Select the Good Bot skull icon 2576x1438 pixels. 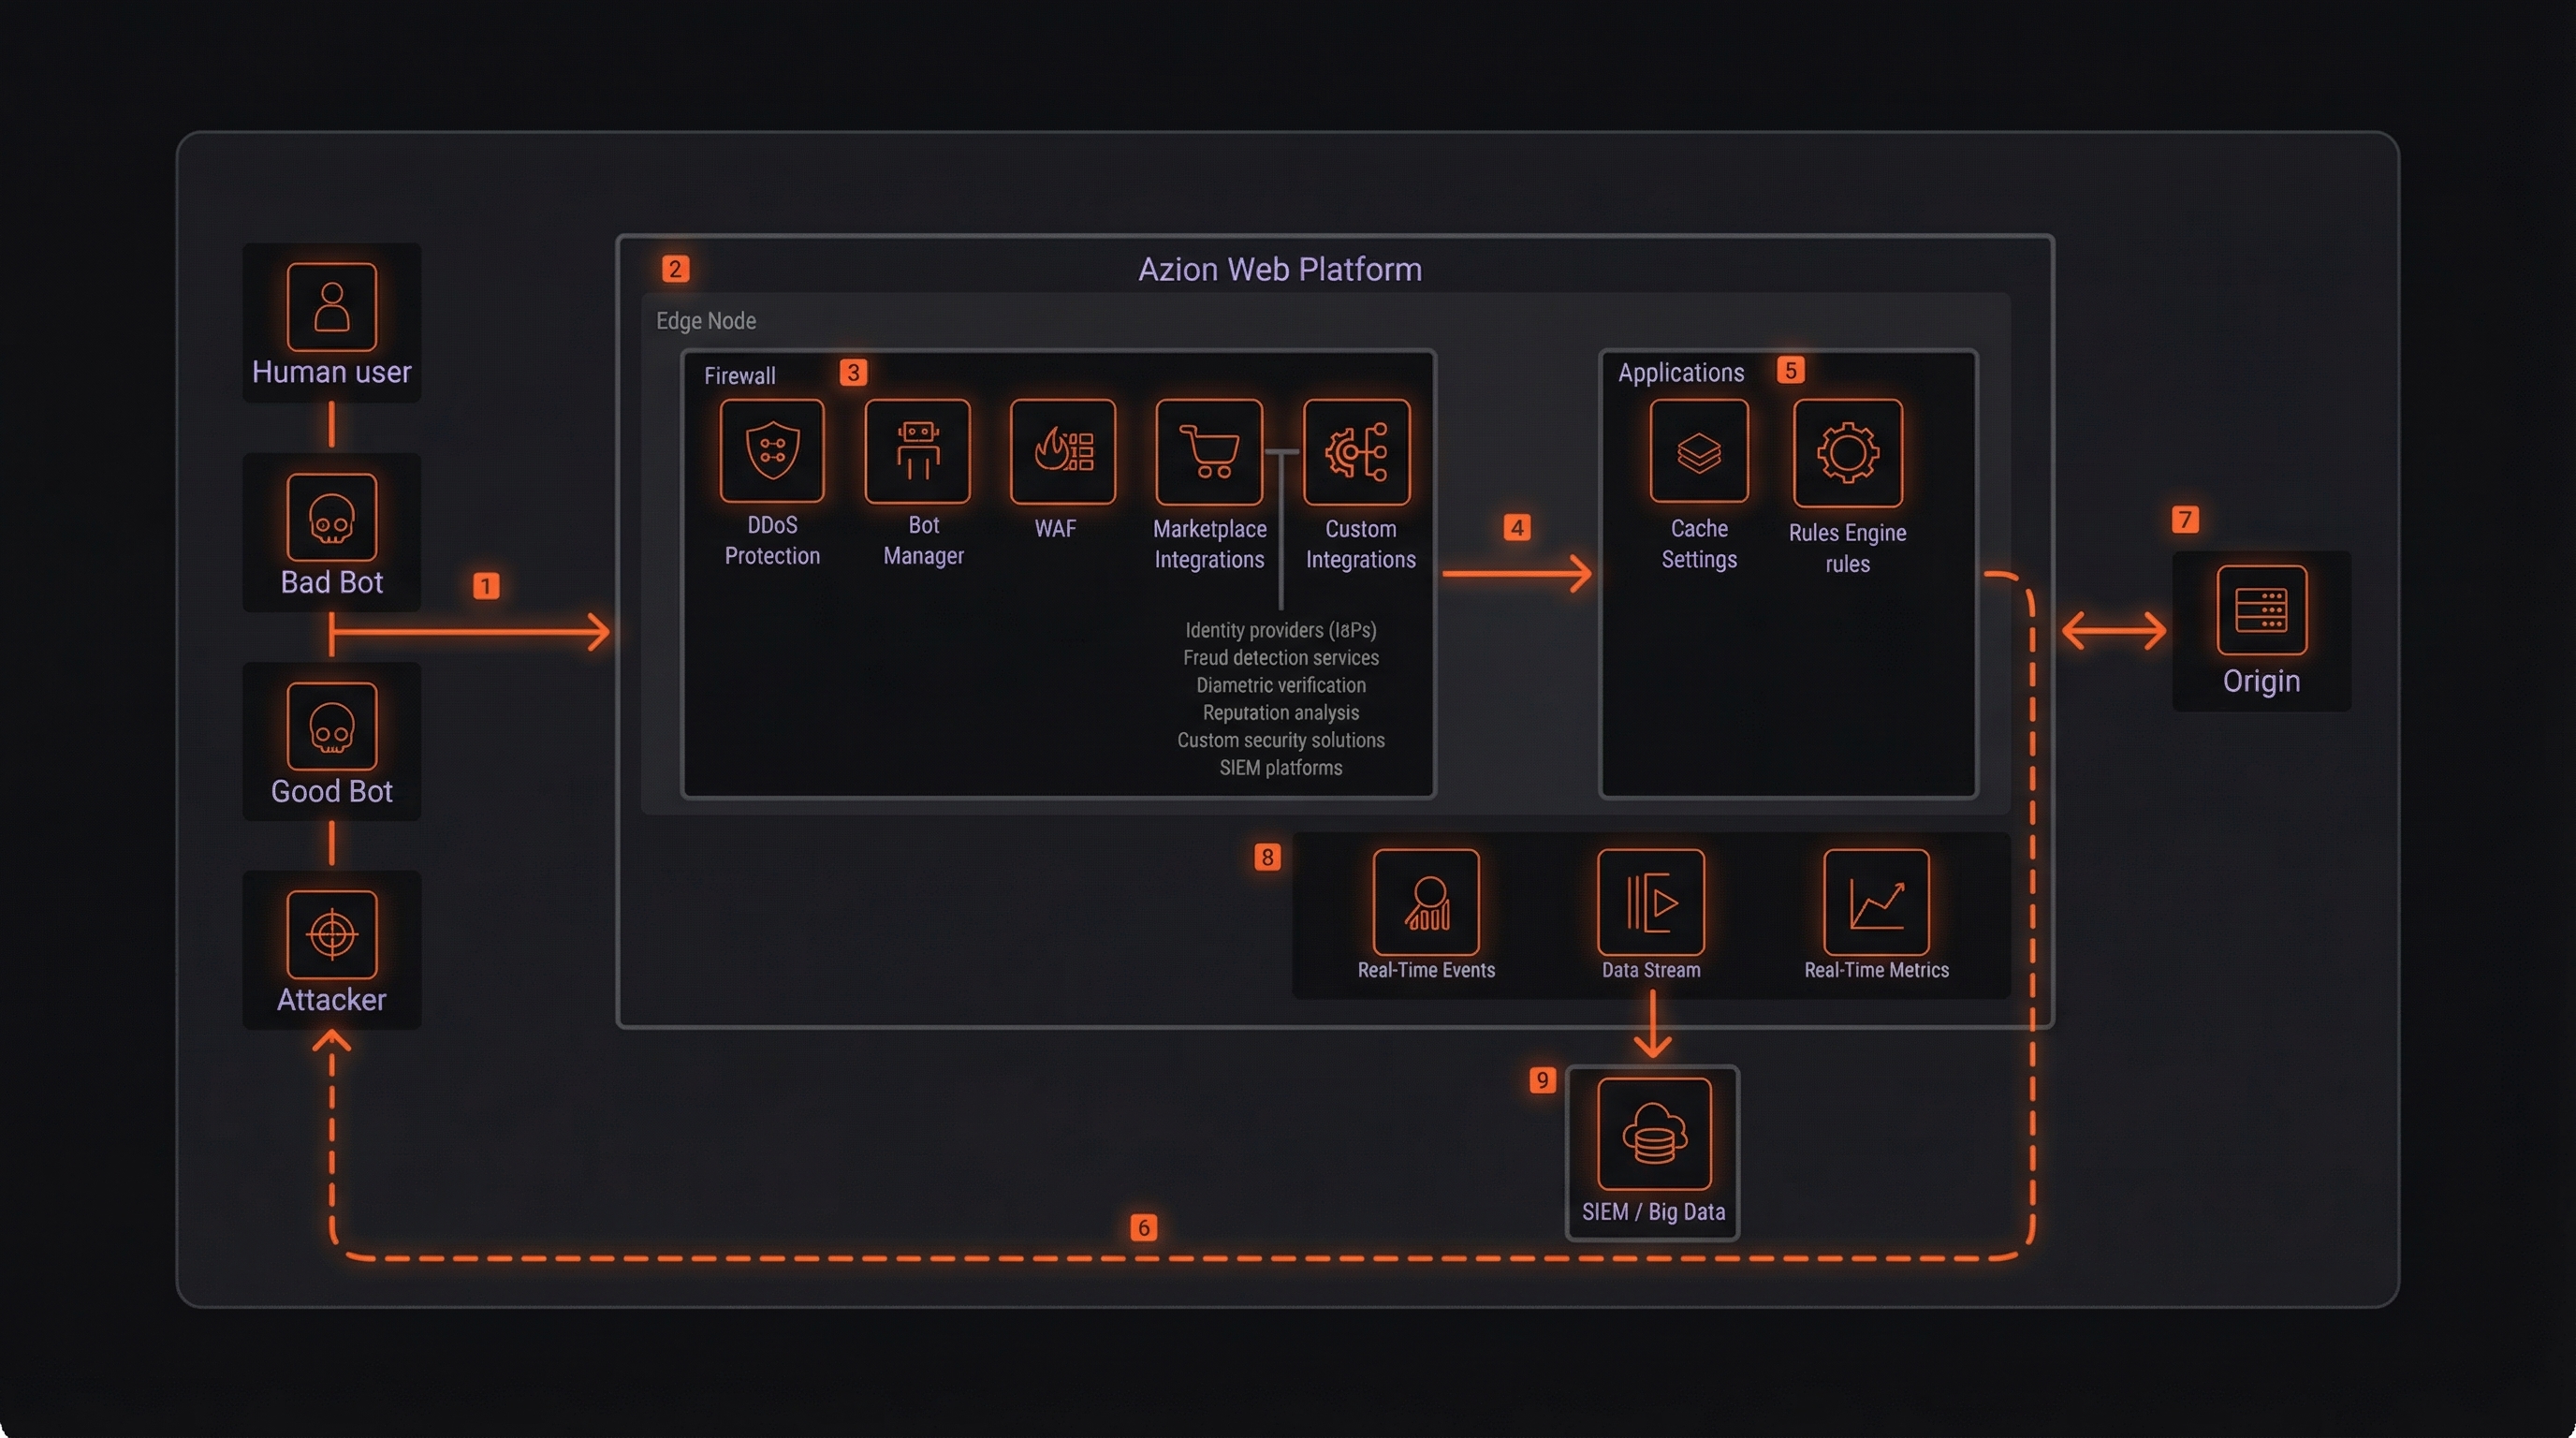[x=331, y=726]
